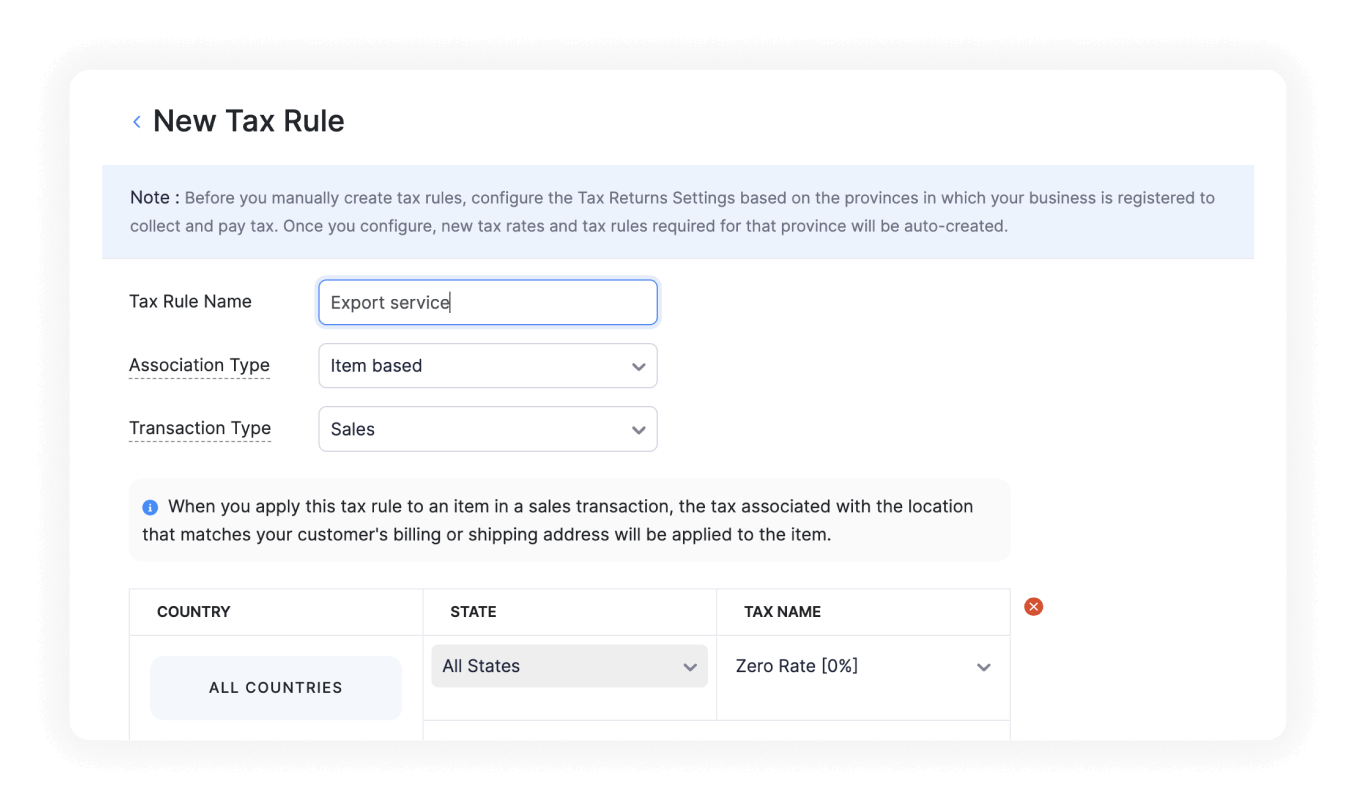The height and width of the screenshot is (808, 1354).
Task: Open the Zero Rate [0%] tax dropdown
Action: pyautogui.click(x=862, y=667)
